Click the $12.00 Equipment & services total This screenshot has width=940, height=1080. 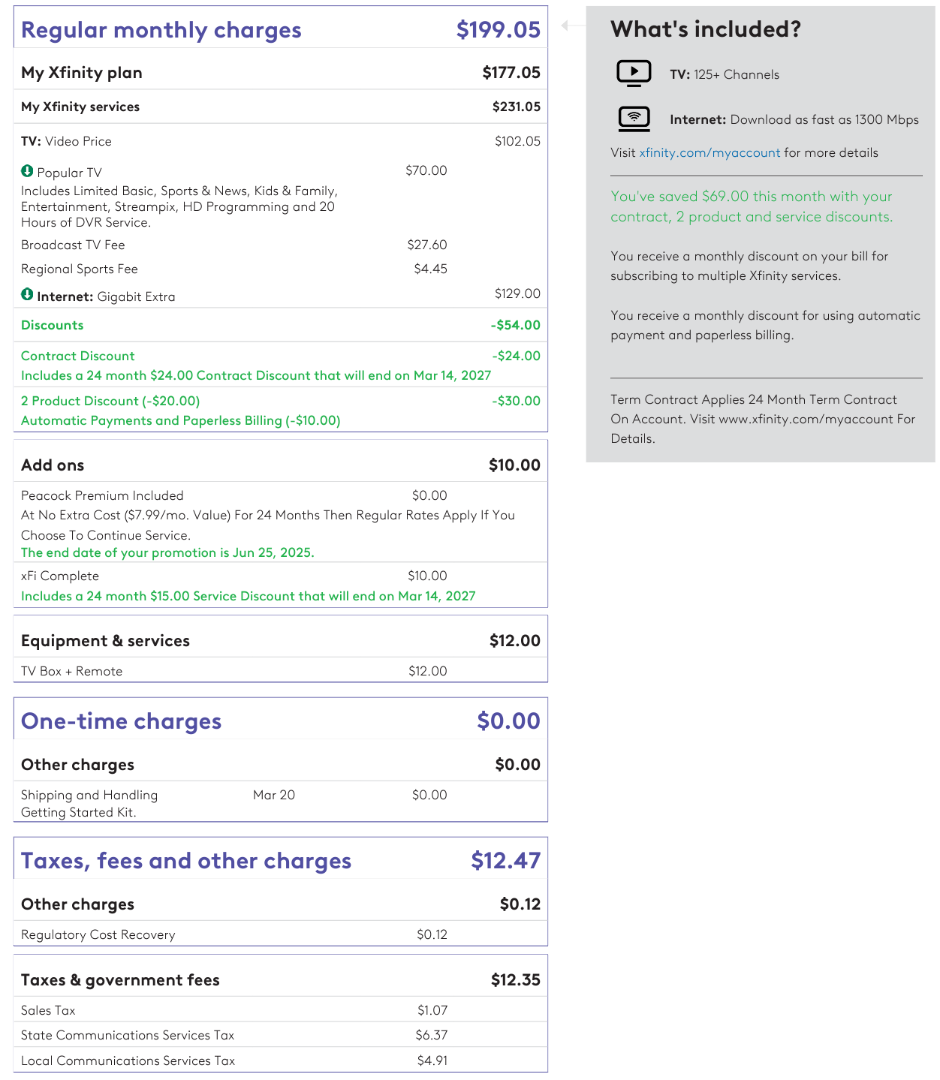click(x=515, y=641)
